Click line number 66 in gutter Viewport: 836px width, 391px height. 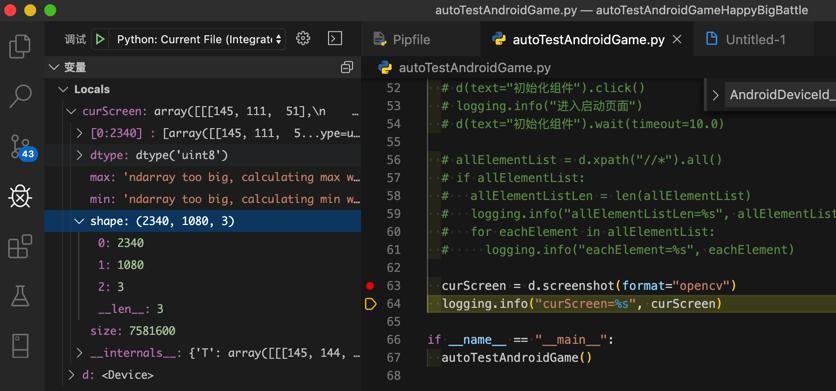click(x=393, y=340)
